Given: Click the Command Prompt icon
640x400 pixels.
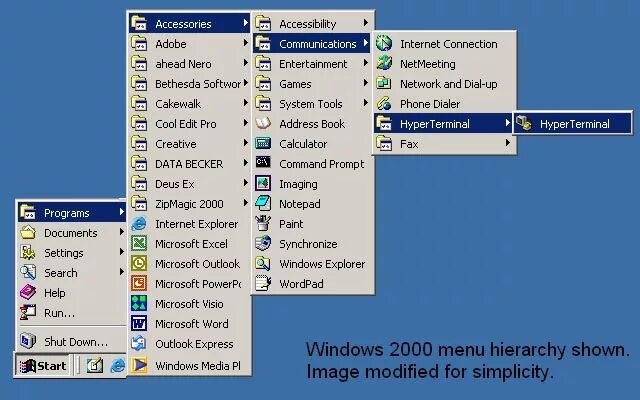Looking at the screenshot, I should (263, 164).
